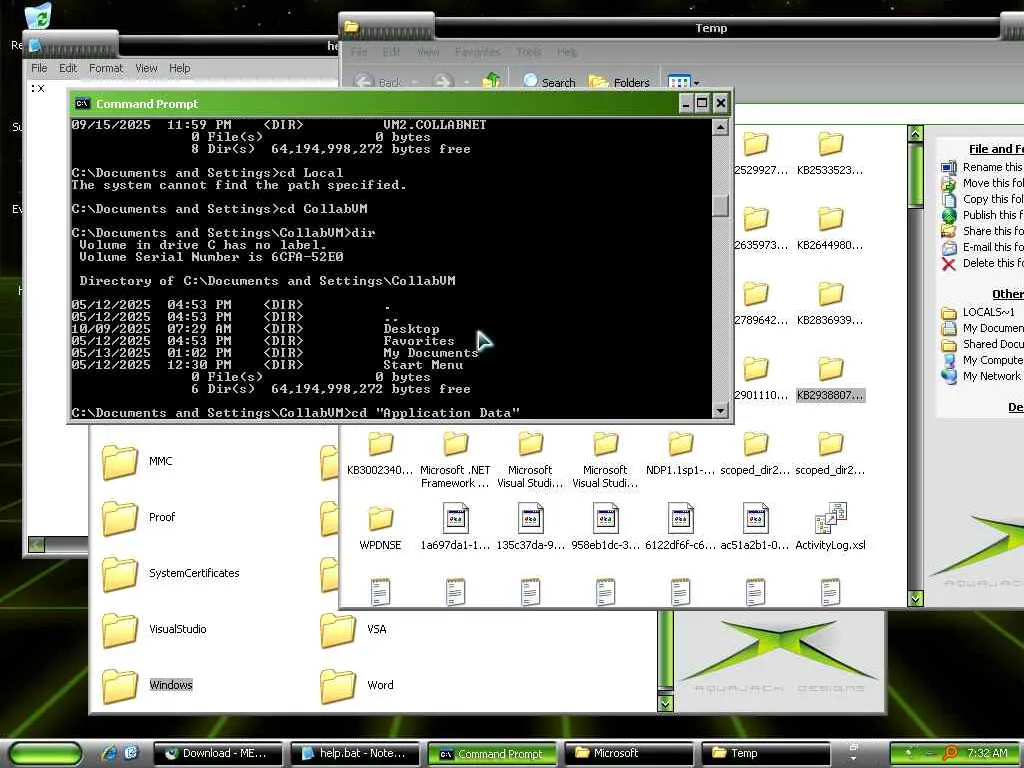Click Command Prompt scrollbar down arrow
Screen dimensions: 1024x768
pos(720,411)
